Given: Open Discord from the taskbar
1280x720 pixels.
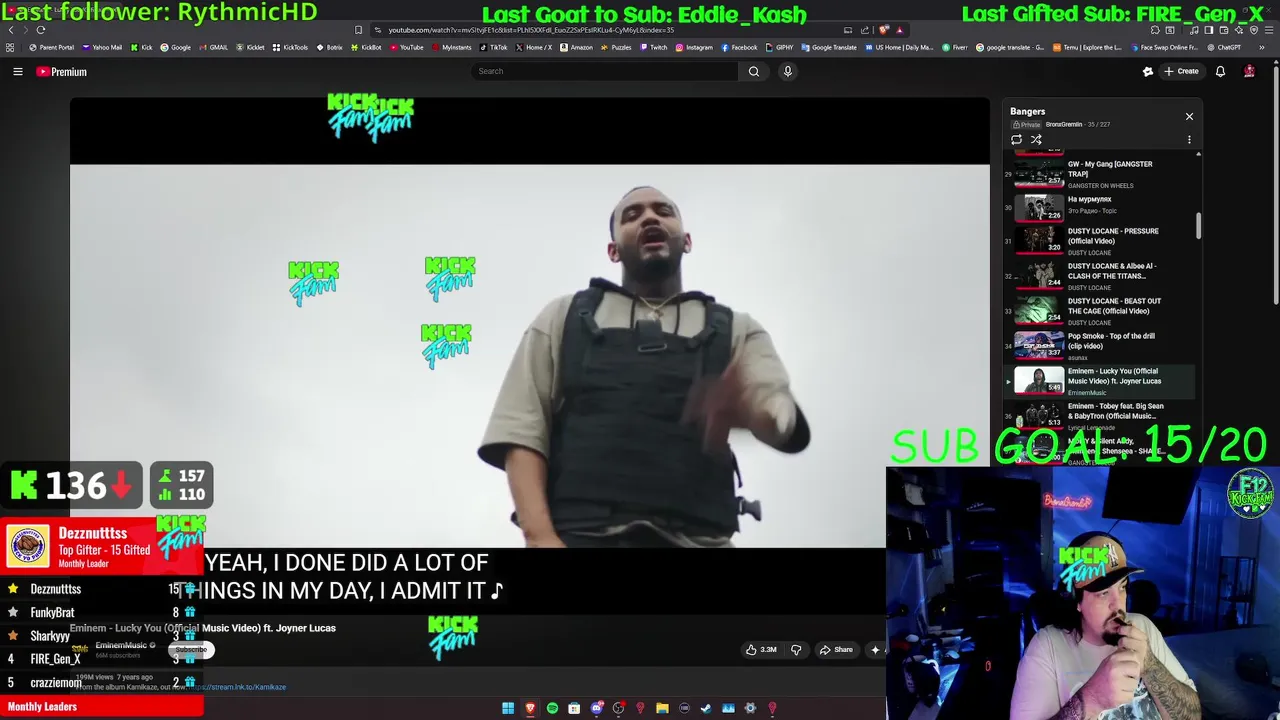Looking at the screenshot, I should 596,708.
